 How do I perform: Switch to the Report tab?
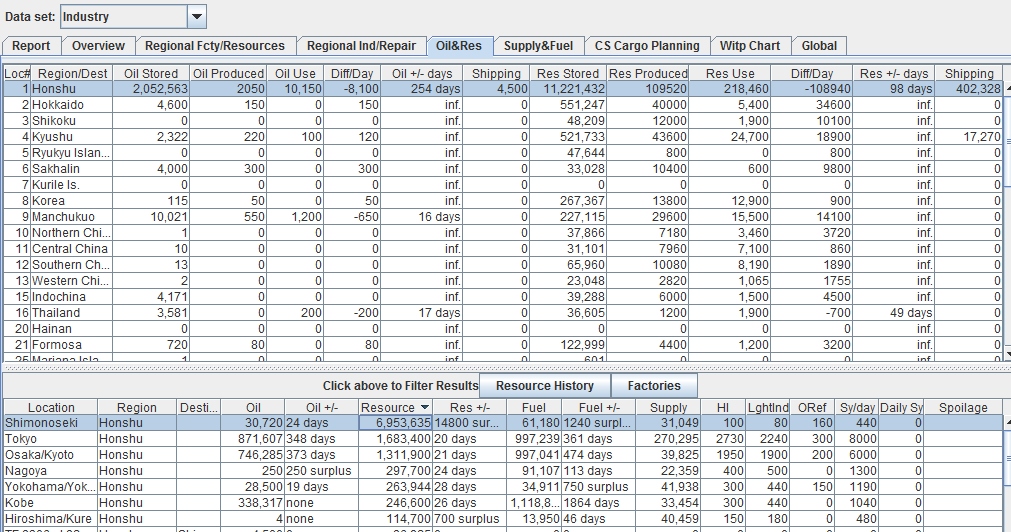click(x=31, y=46)
